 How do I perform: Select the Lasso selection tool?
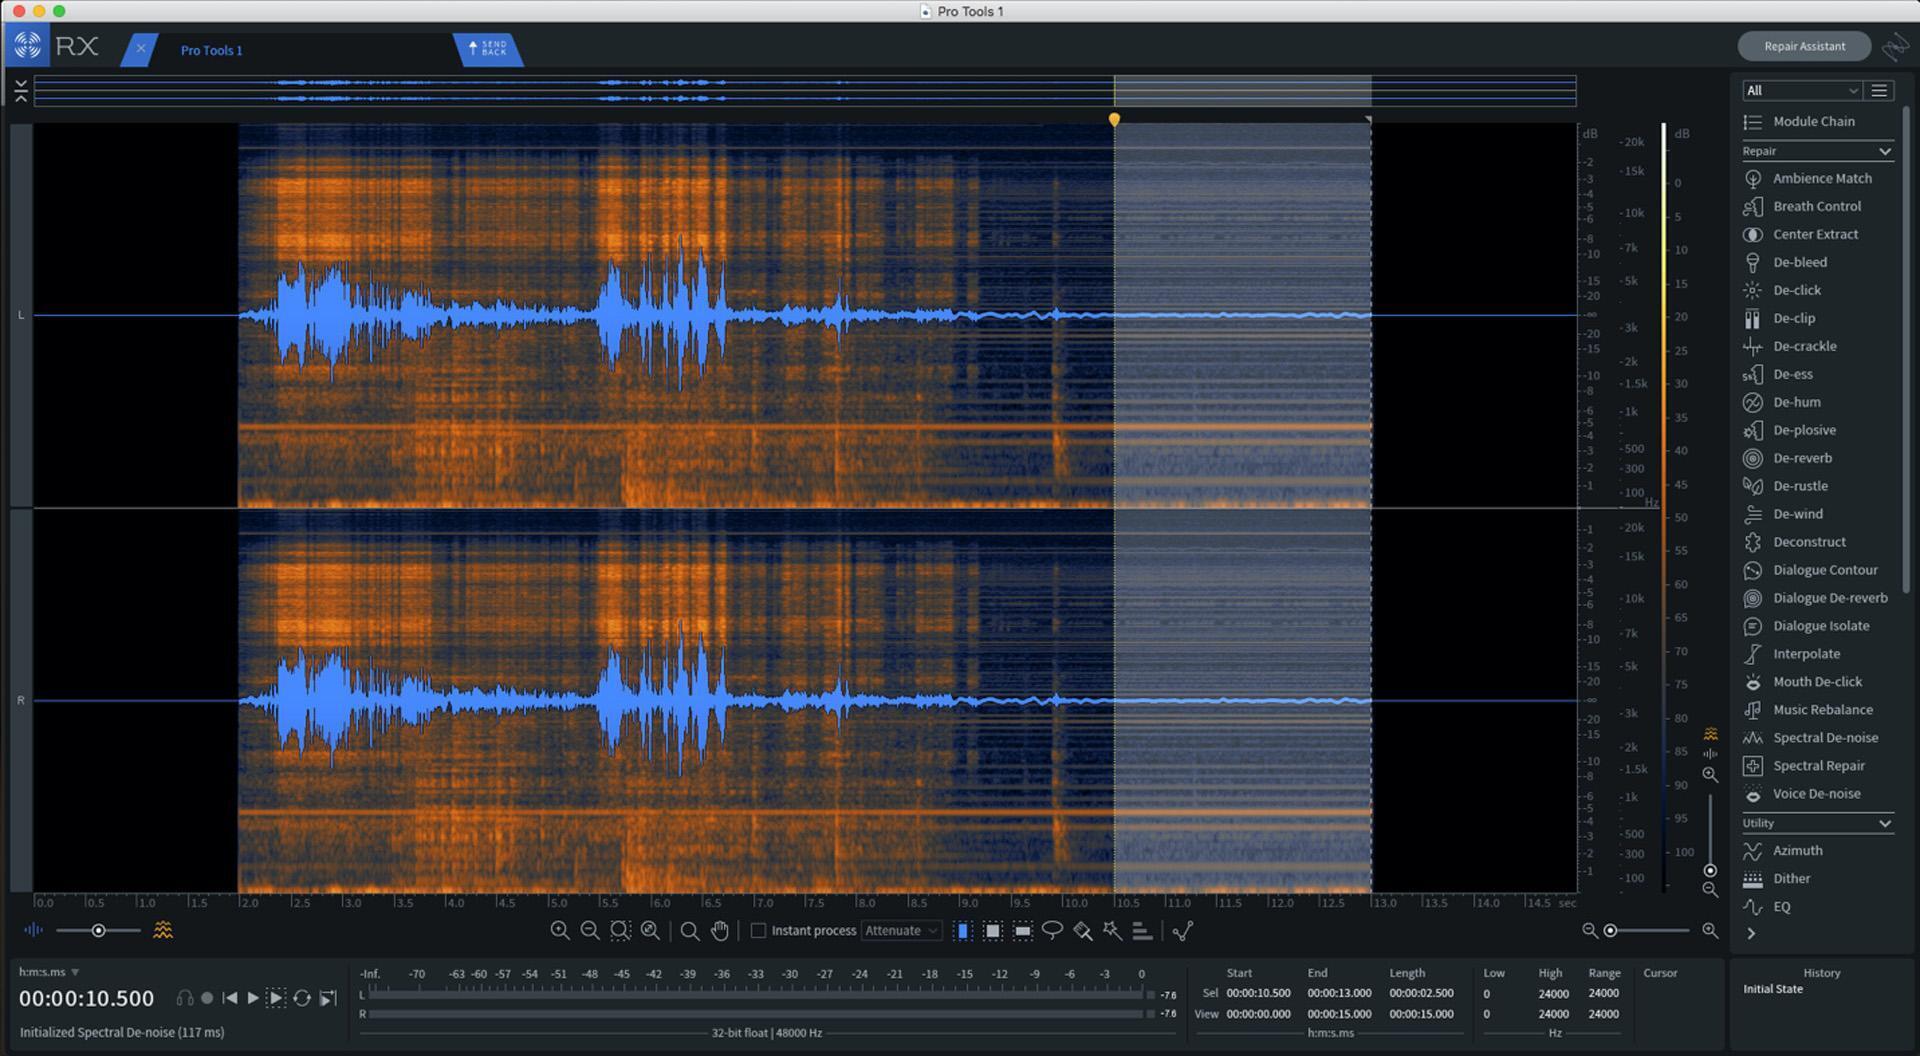click(x=1053, y=930)
